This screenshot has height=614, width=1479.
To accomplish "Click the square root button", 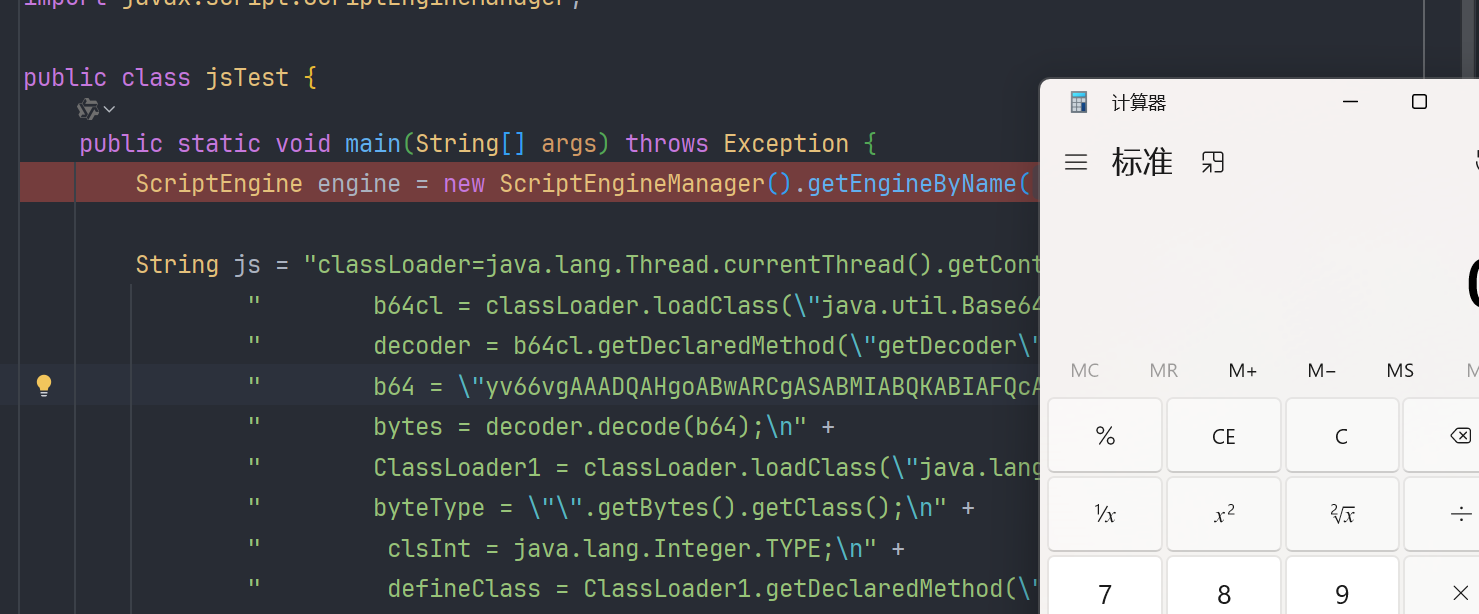I will [x=1342, y=514].
